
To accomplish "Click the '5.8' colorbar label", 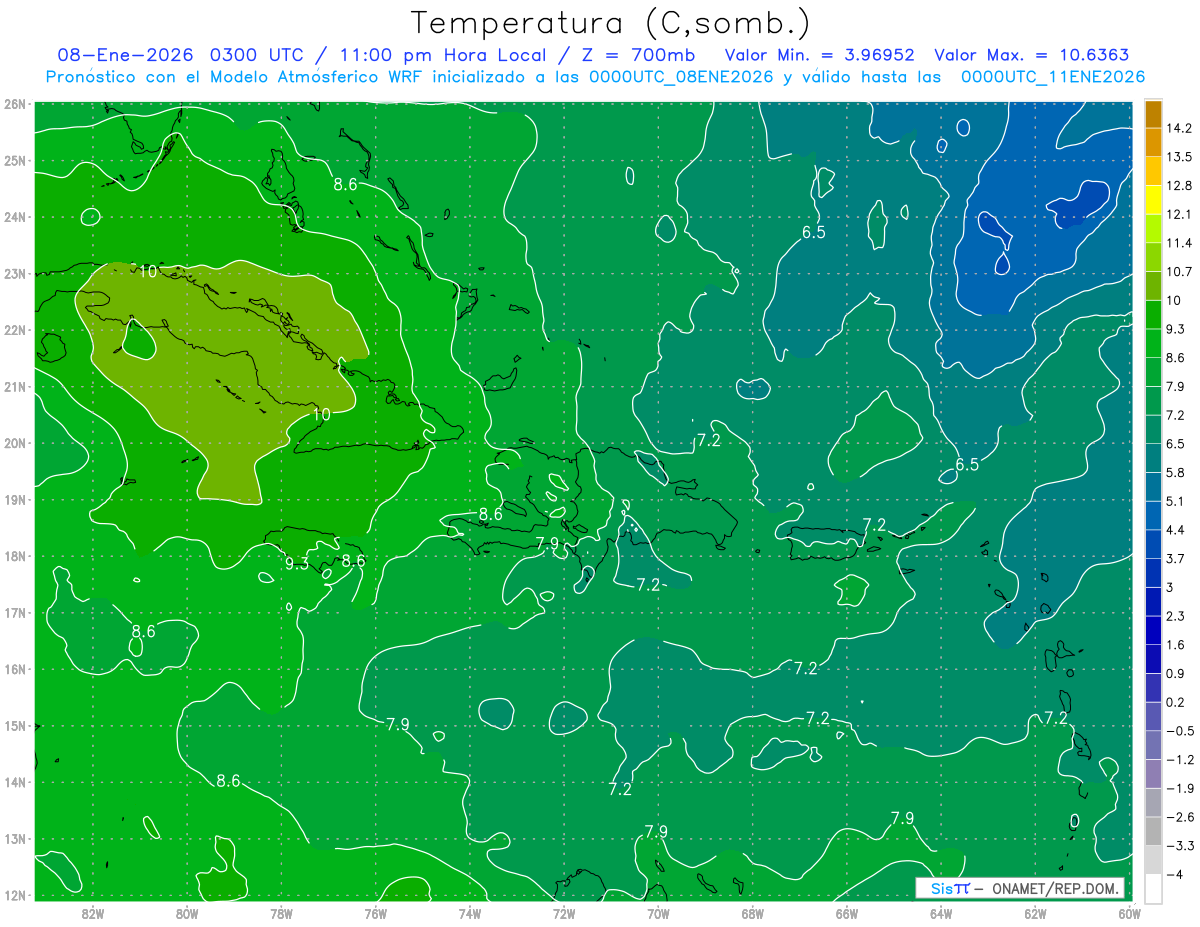I will (1175, 472).
